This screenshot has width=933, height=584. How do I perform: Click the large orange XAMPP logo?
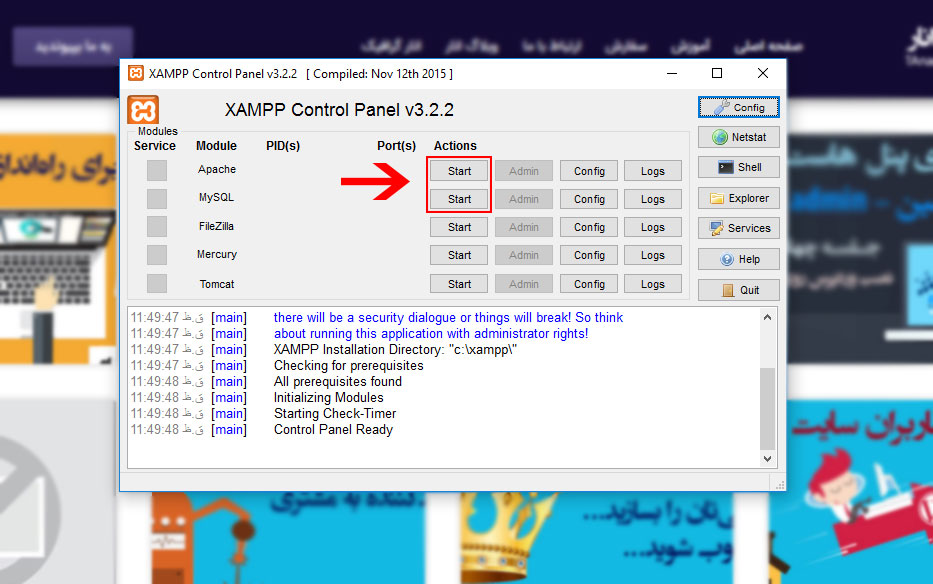point(143,110)
